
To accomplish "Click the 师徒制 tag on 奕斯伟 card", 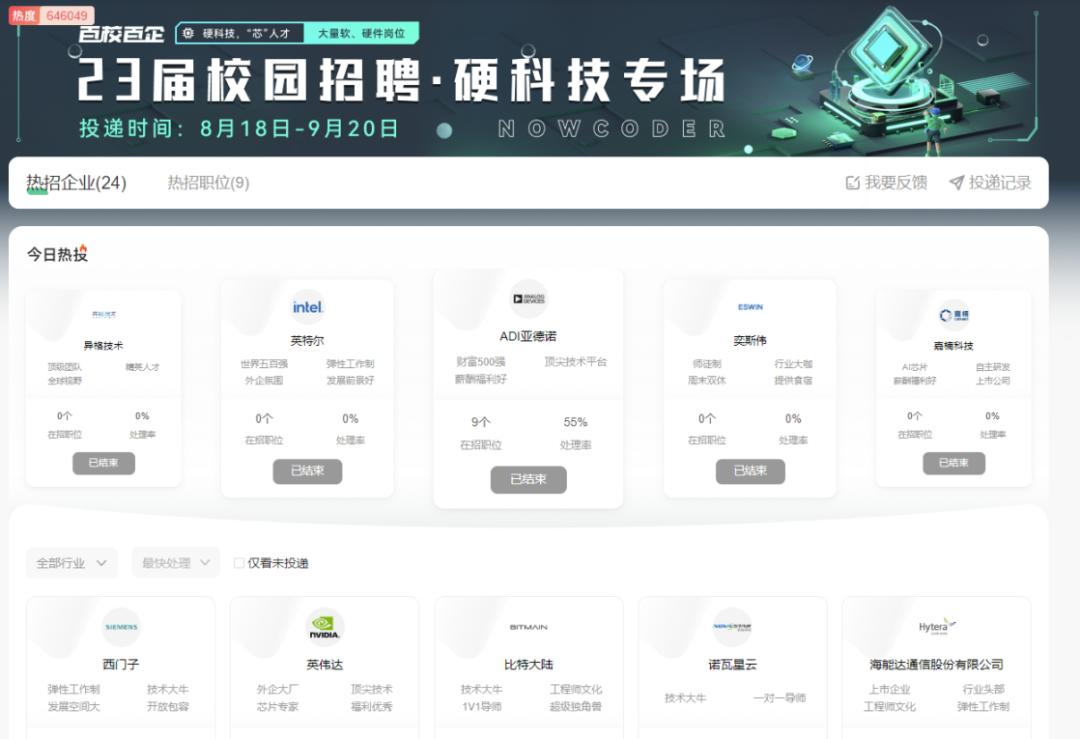I will coord(707,364).
